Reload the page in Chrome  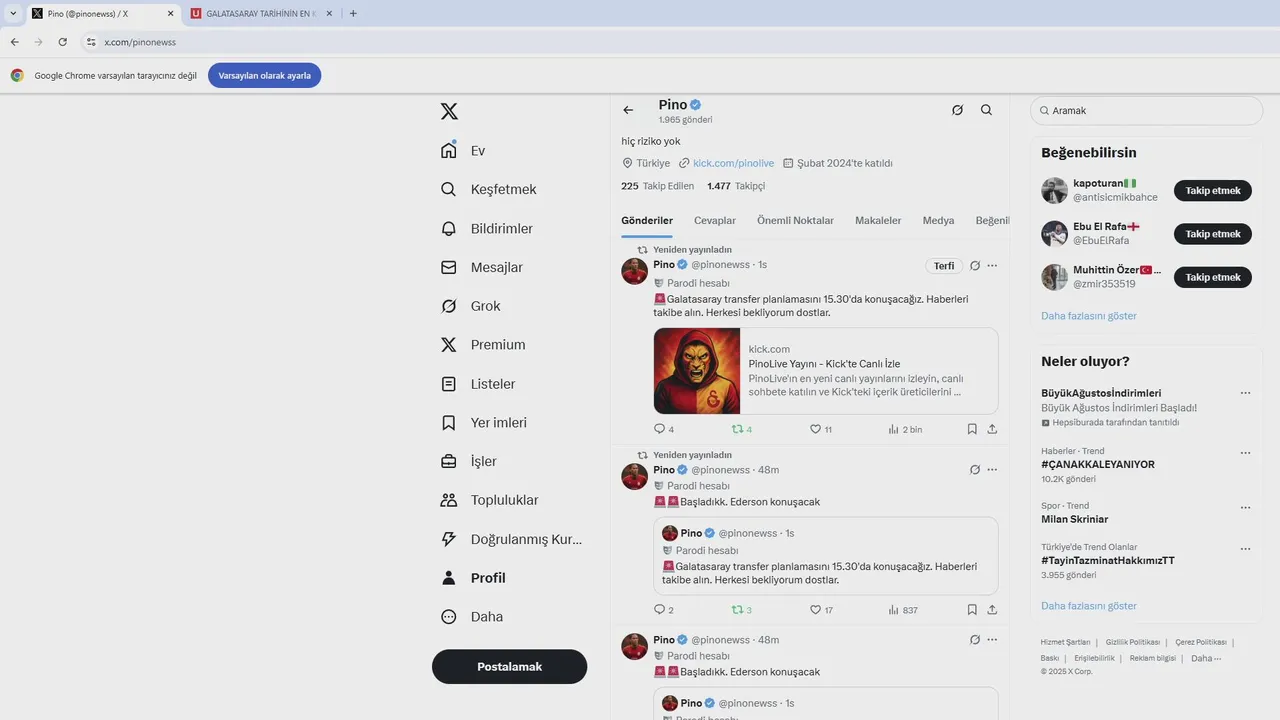click(63, 42)
